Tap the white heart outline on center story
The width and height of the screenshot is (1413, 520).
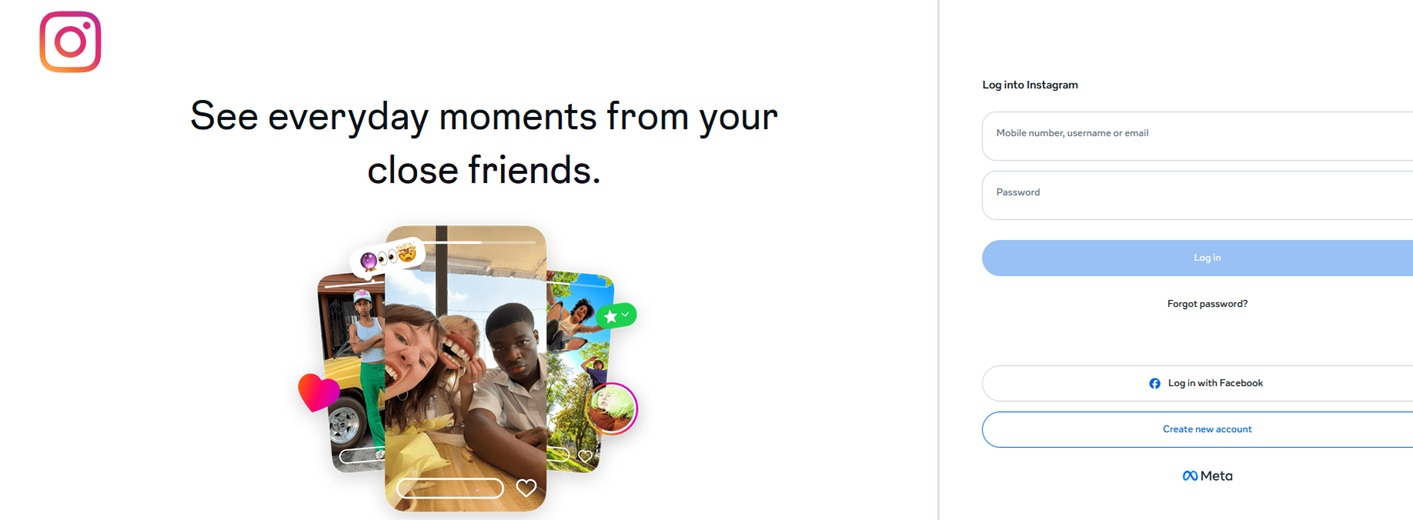click(x=526, y=488)
